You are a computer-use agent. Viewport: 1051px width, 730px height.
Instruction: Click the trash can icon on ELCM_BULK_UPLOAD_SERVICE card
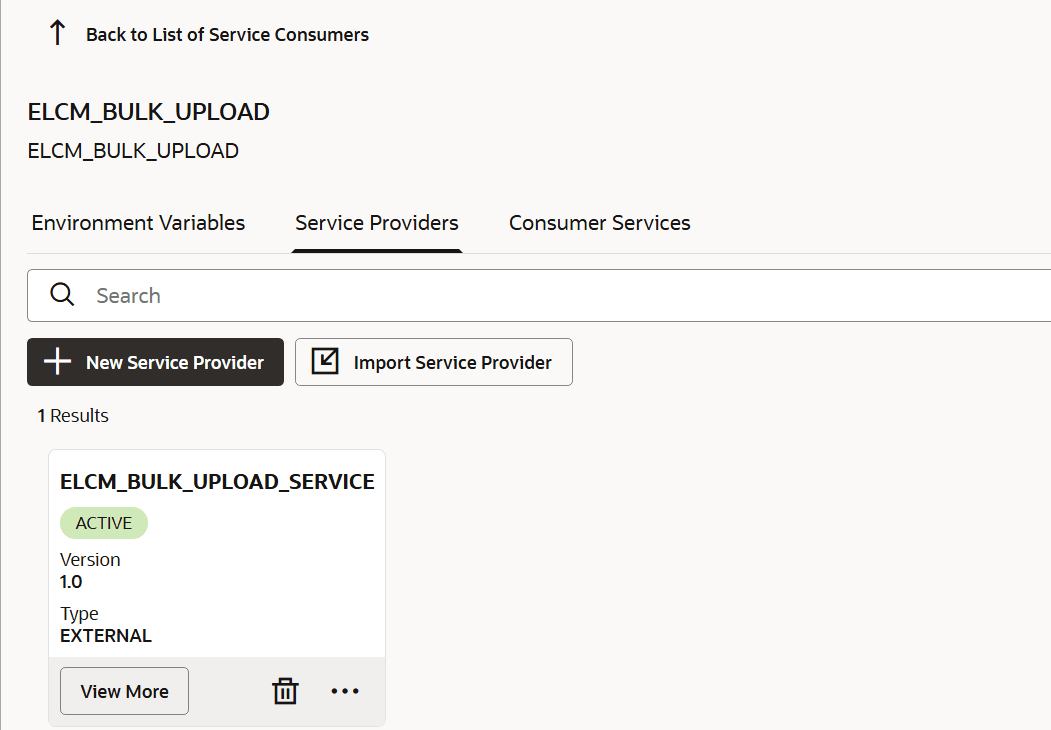285,690
